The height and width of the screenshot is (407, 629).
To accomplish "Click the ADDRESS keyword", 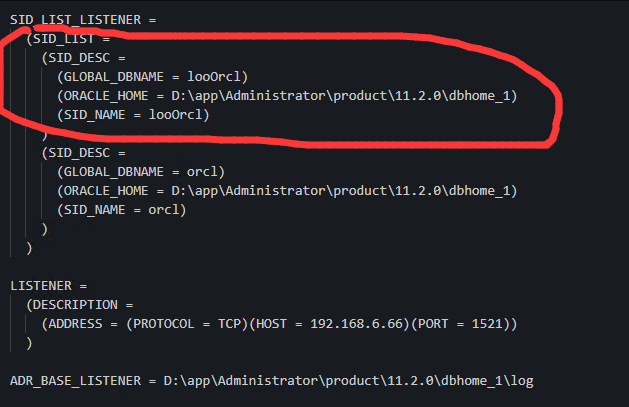I will tap(75, 324).
